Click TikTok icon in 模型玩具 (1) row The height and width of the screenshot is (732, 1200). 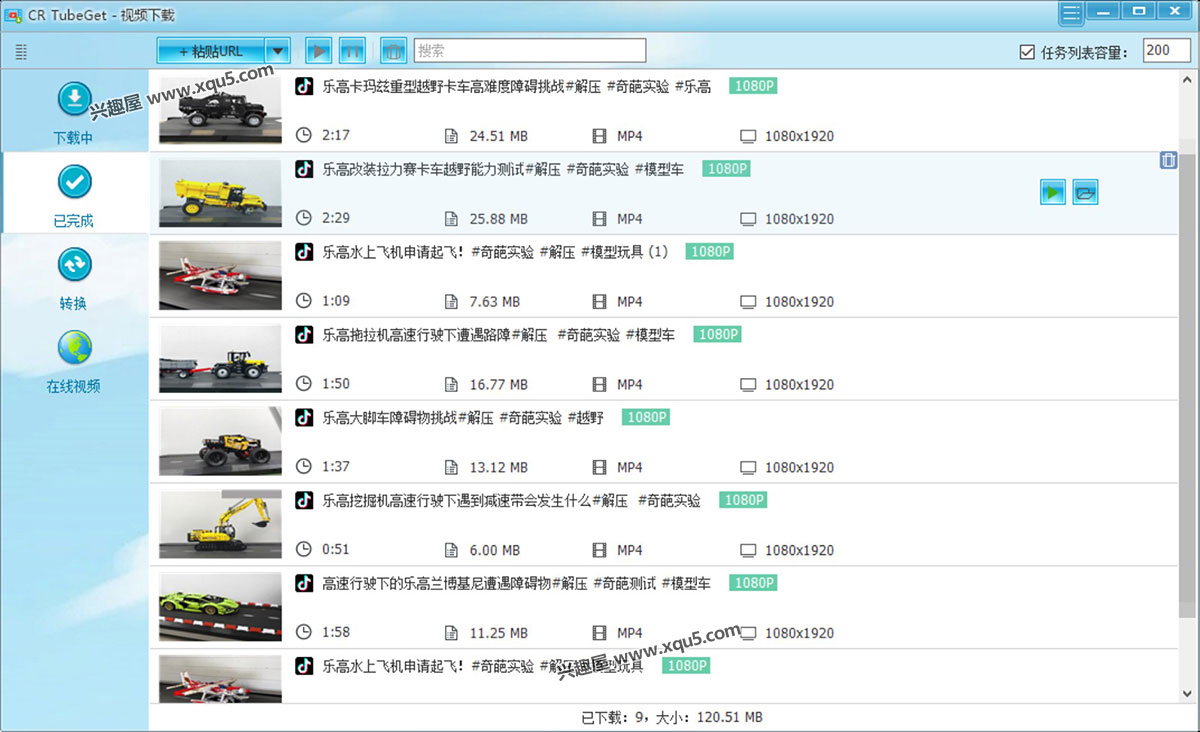click(x=304, y=252)
